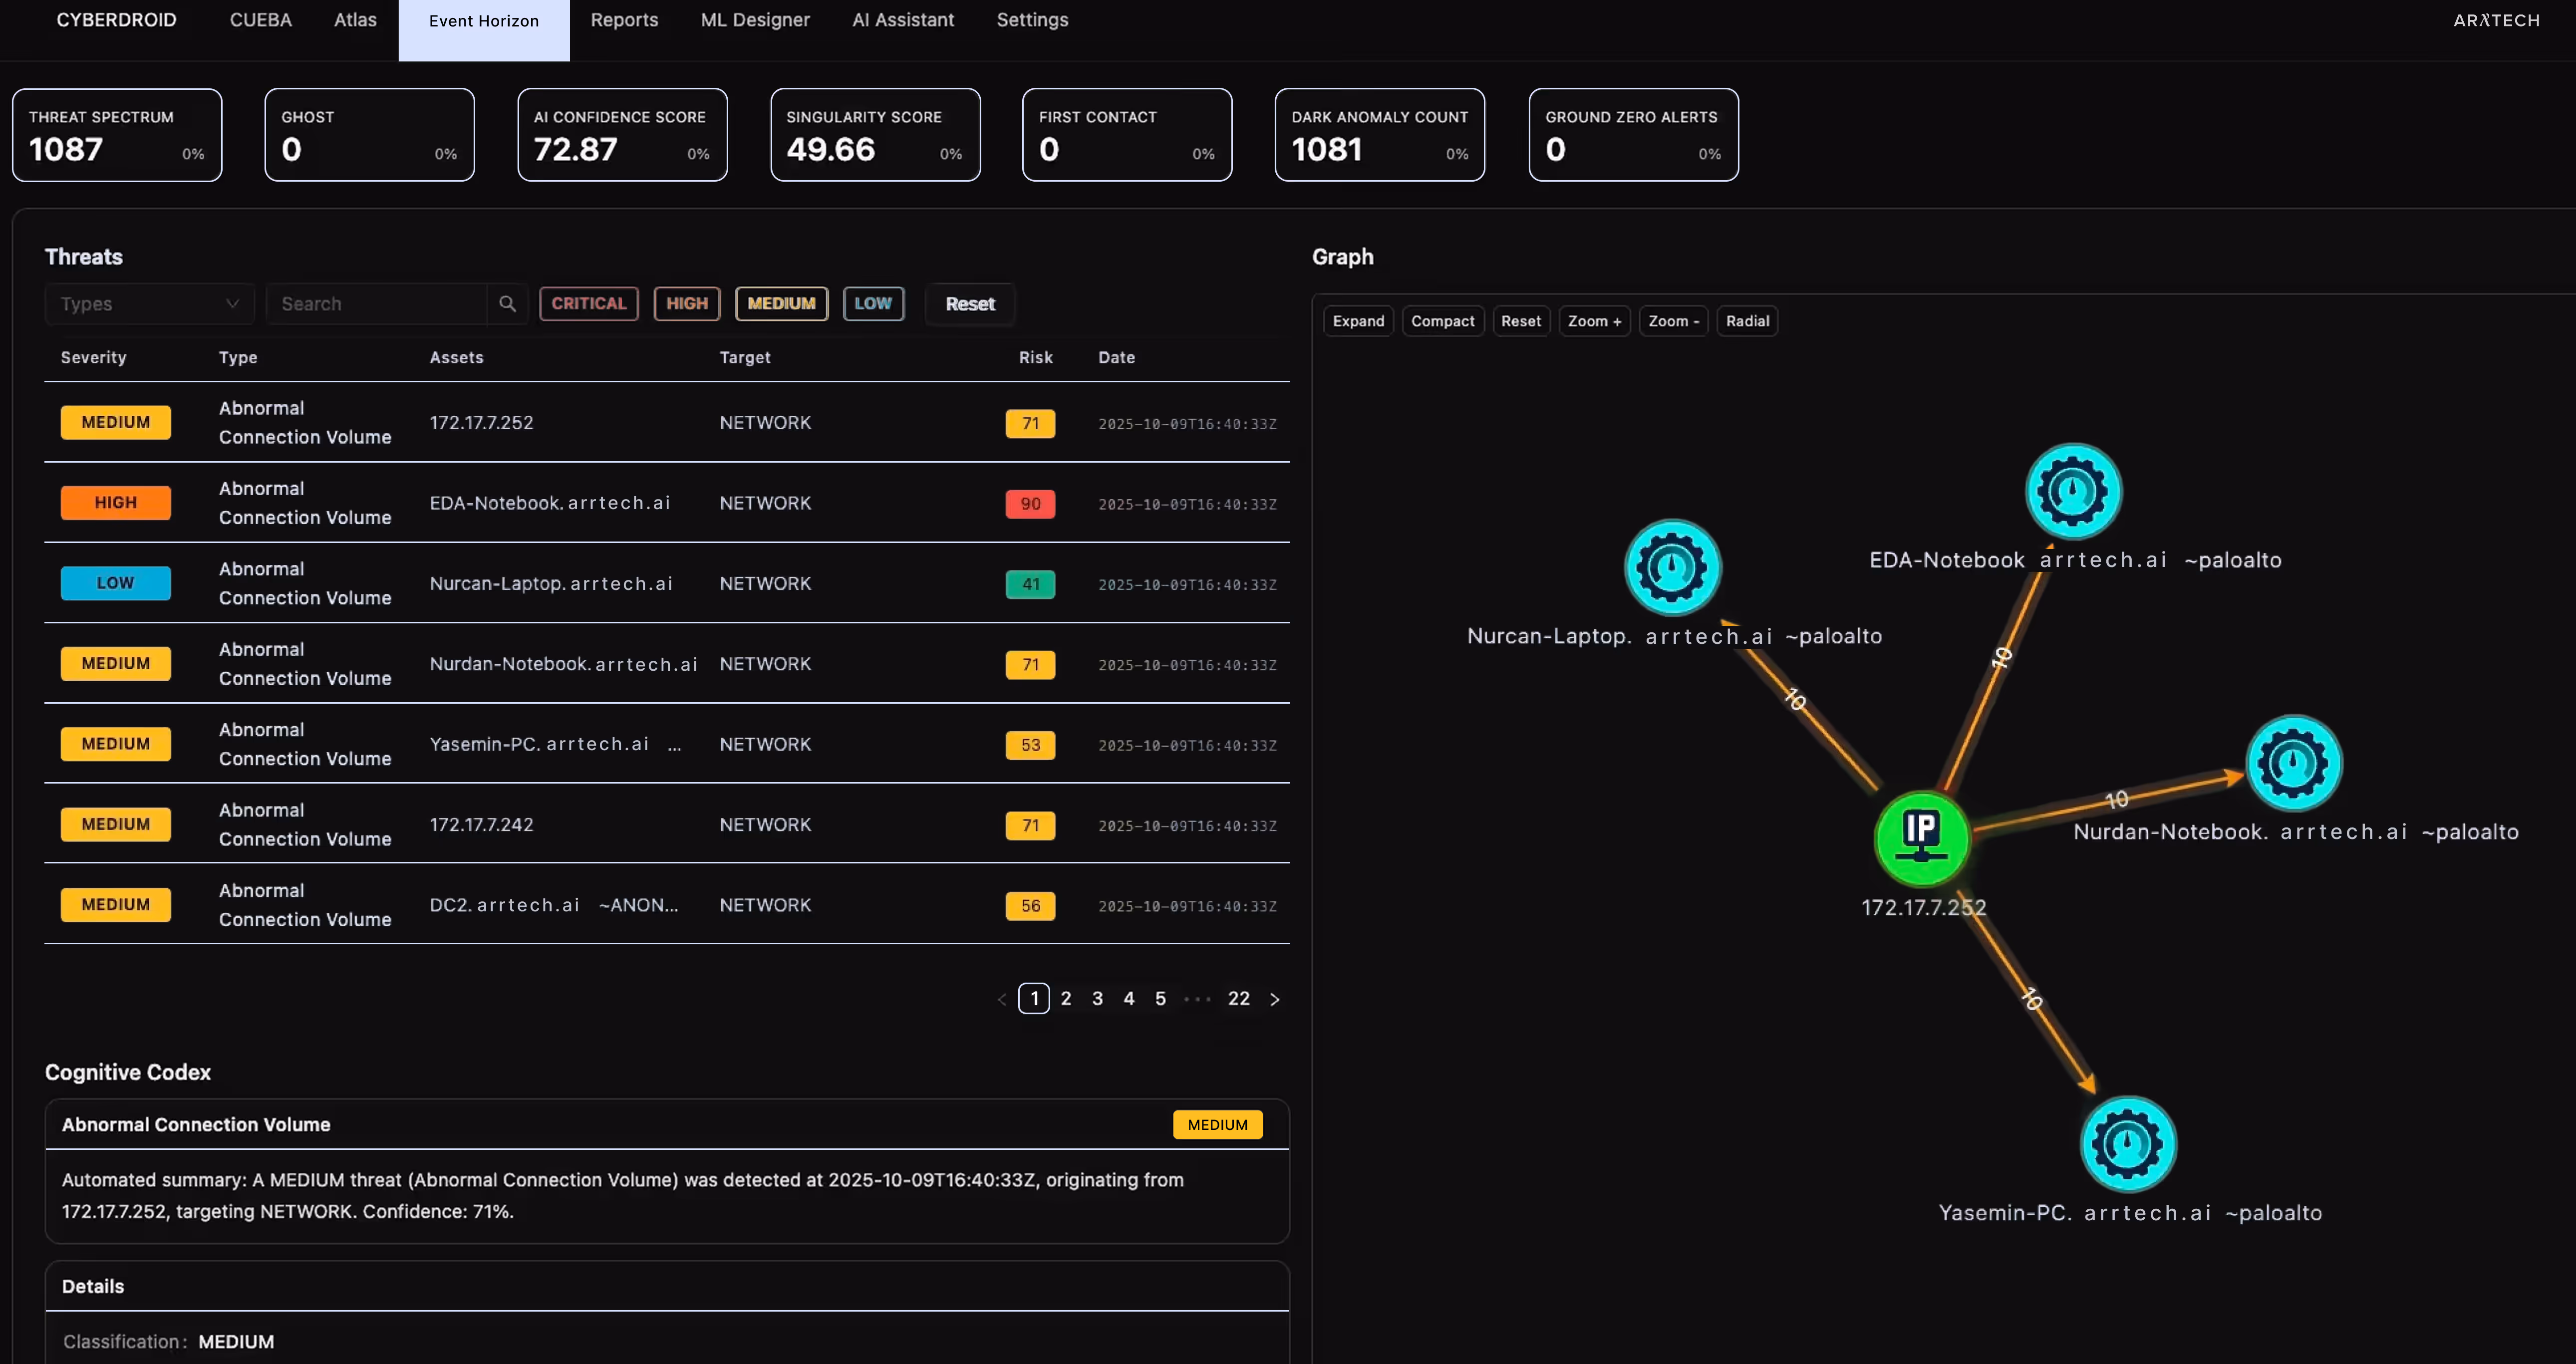2576x1364 pixels.
Task: Toggle the LOW severity filter
Action: pyautogui.click(x=872, y=304)
